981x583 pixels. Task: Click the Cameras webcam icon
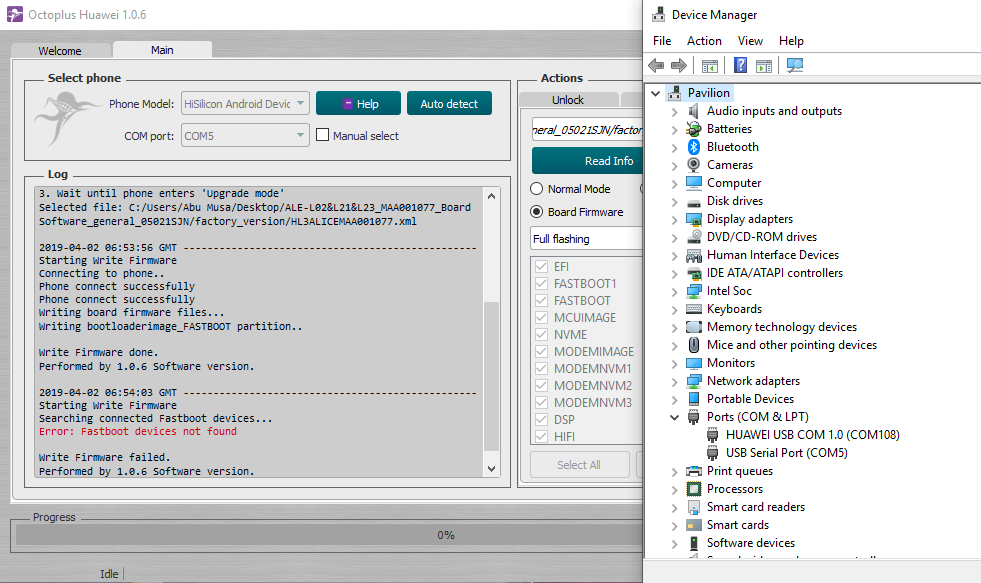tap(693, 165)
